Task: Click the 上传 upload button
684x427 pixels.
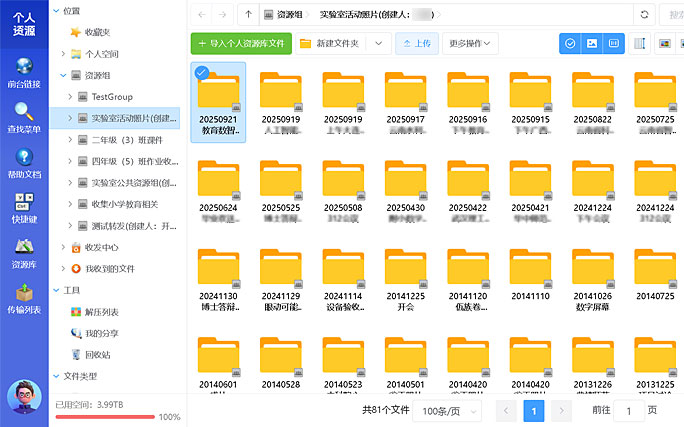Action: (416, 44)
